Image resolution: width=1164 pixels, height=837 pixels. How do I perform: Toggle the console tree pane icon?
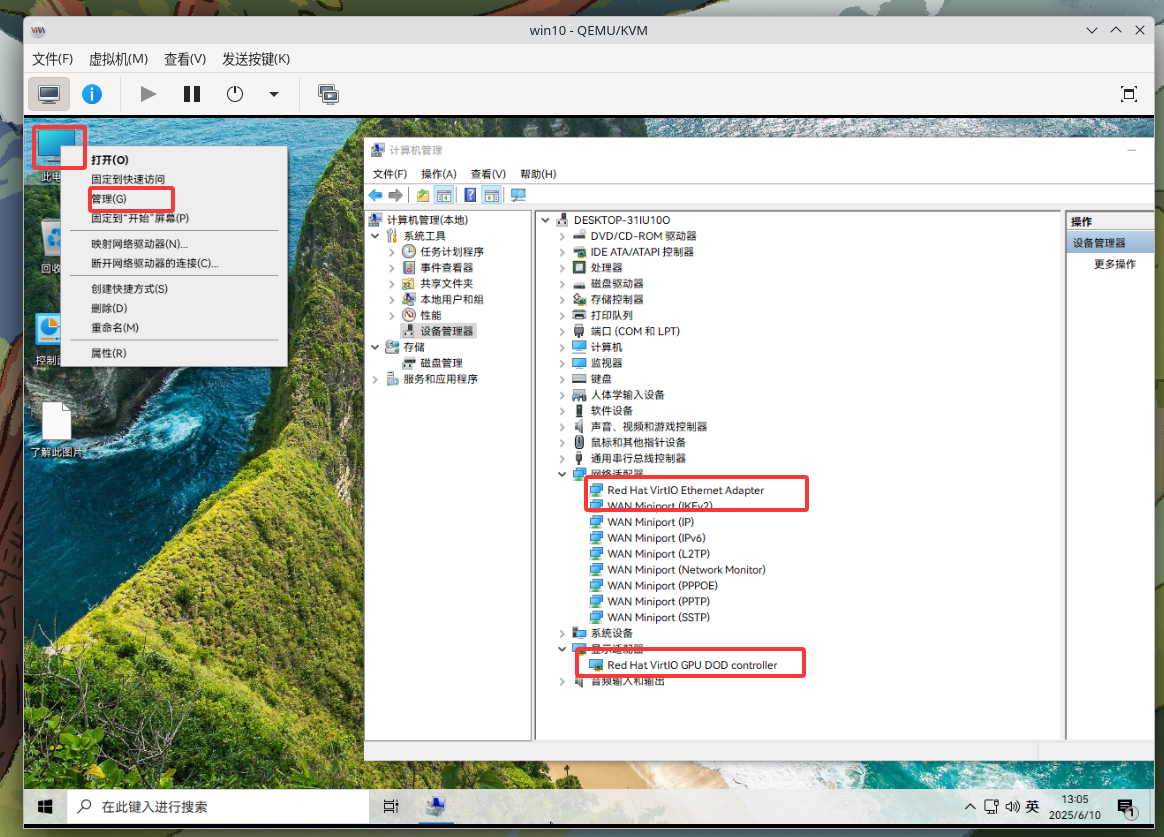pos(444,195)
